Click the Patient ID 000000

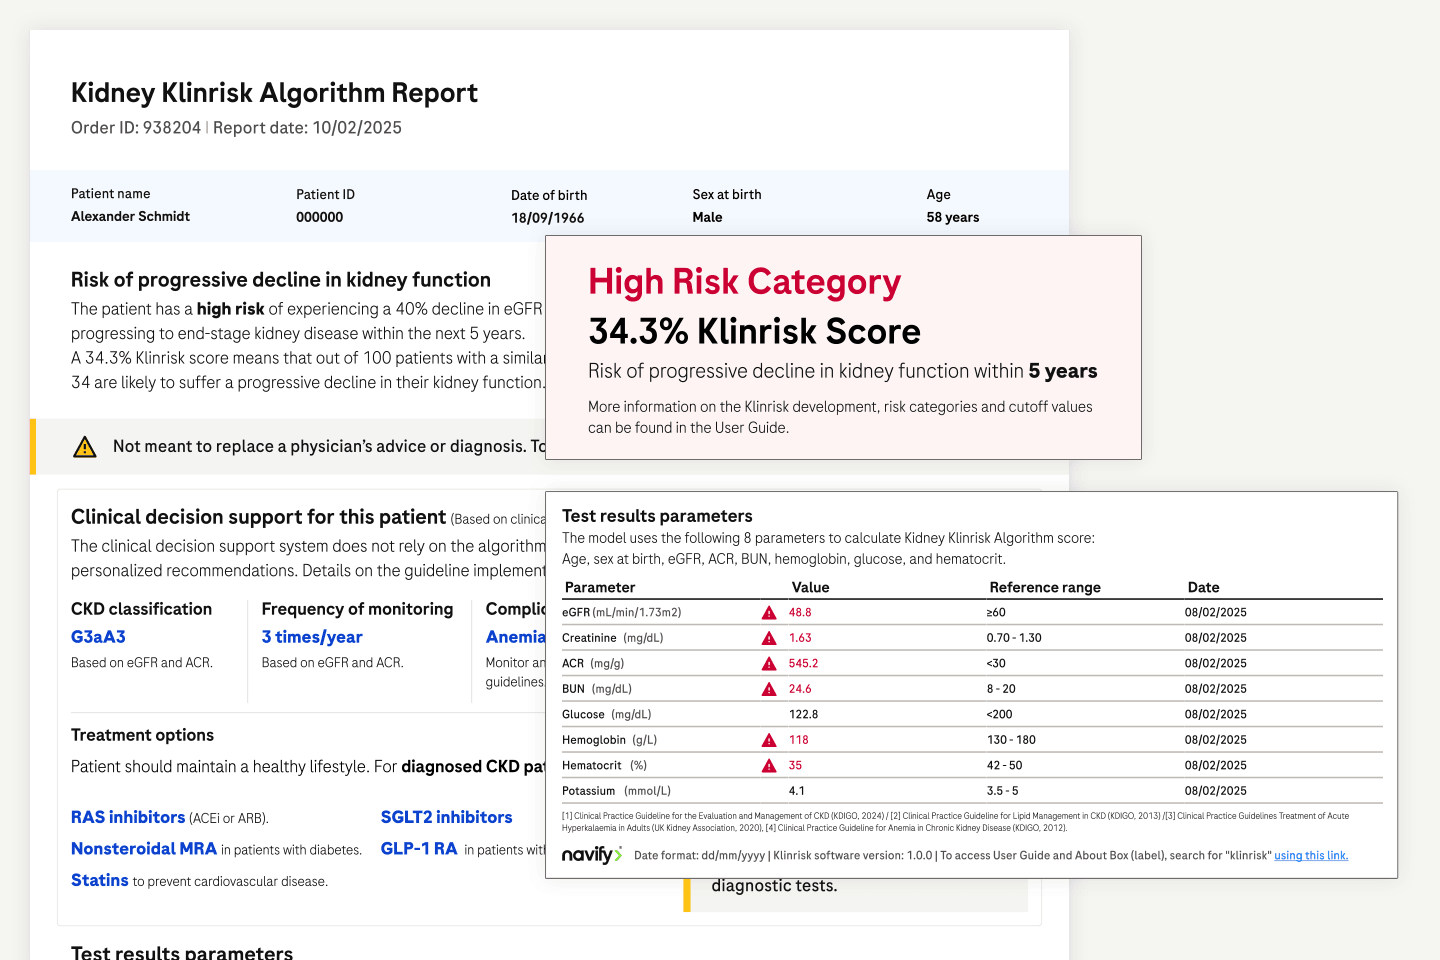(319, 217)
